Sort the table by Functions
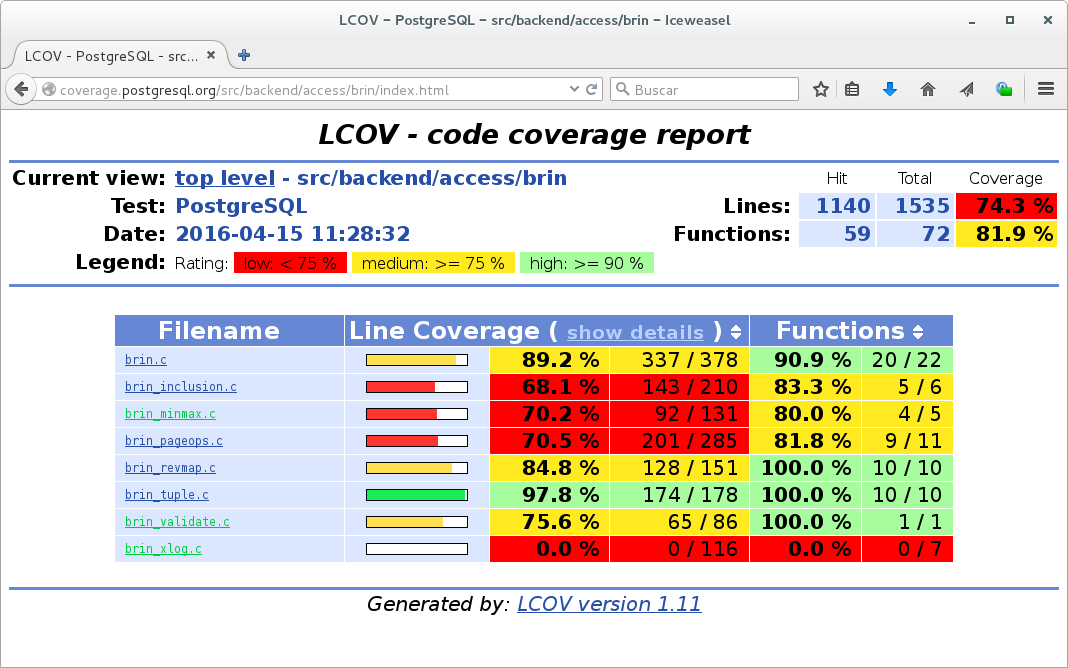 coord(918,332)
